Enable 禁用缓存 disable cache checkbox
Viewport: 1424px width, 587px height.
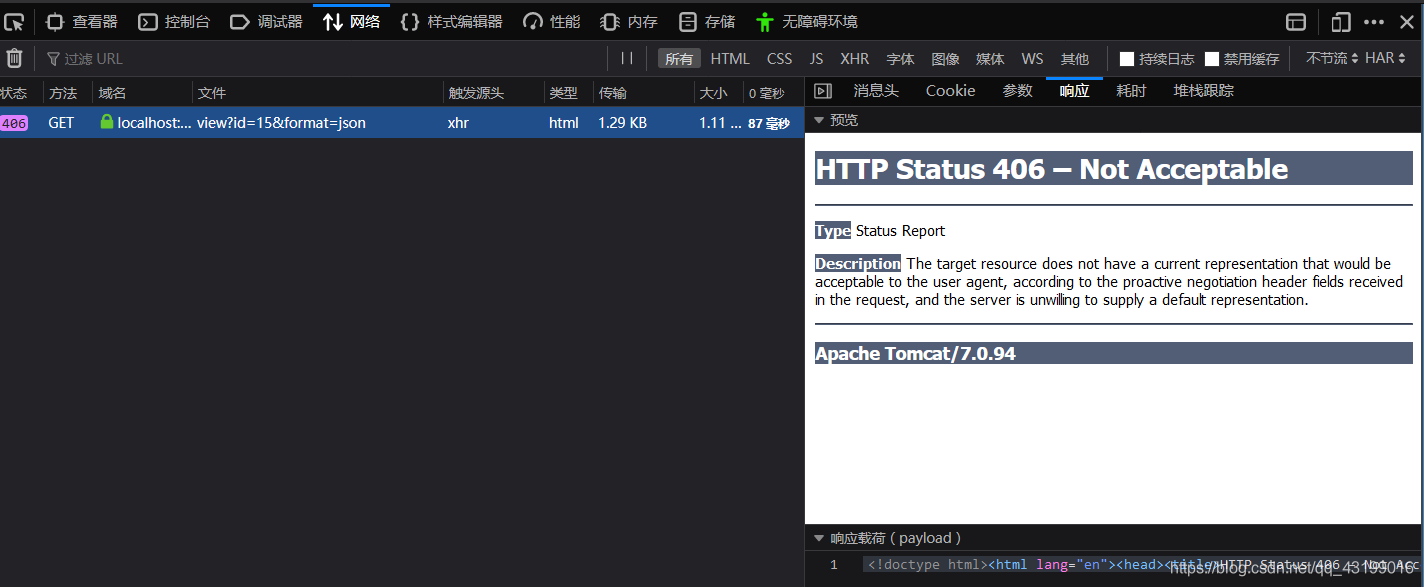1212,59
